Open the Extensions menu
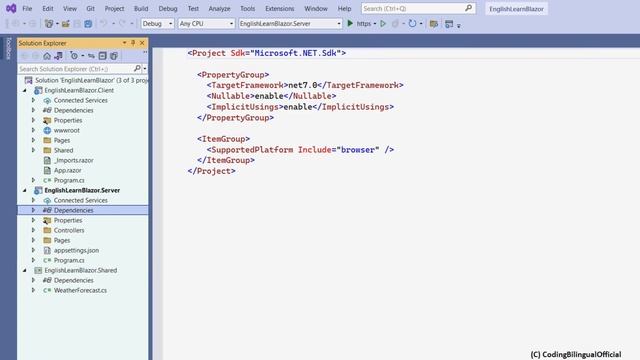 pos(280,8)
